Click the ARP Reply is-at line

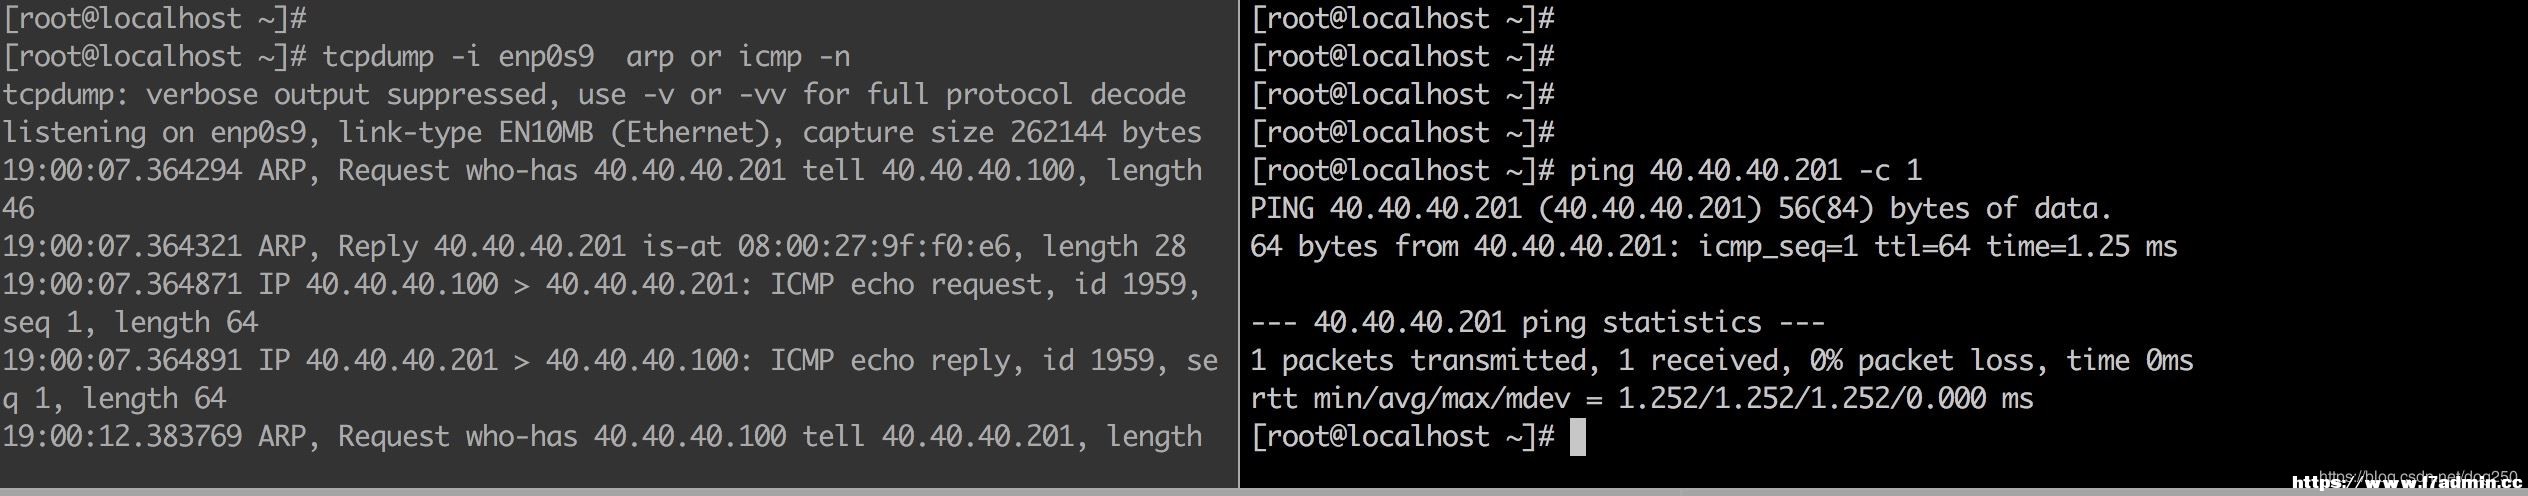(x=593, y=247)
